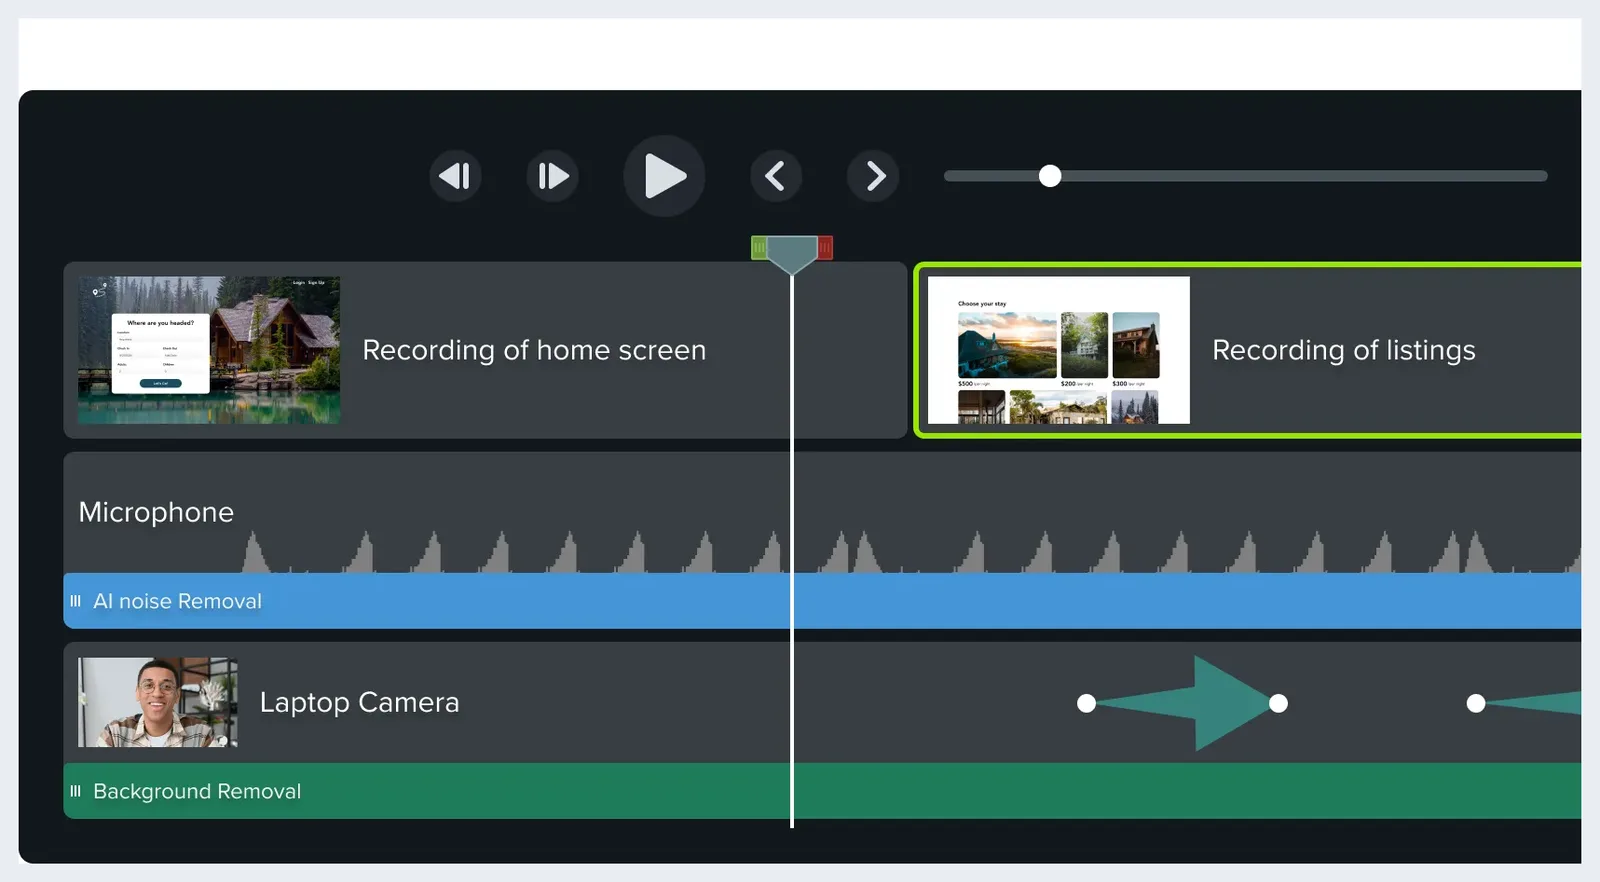The image size is (1600, 882).
Task: Click the step backward frame button
Action: point(455,176)
